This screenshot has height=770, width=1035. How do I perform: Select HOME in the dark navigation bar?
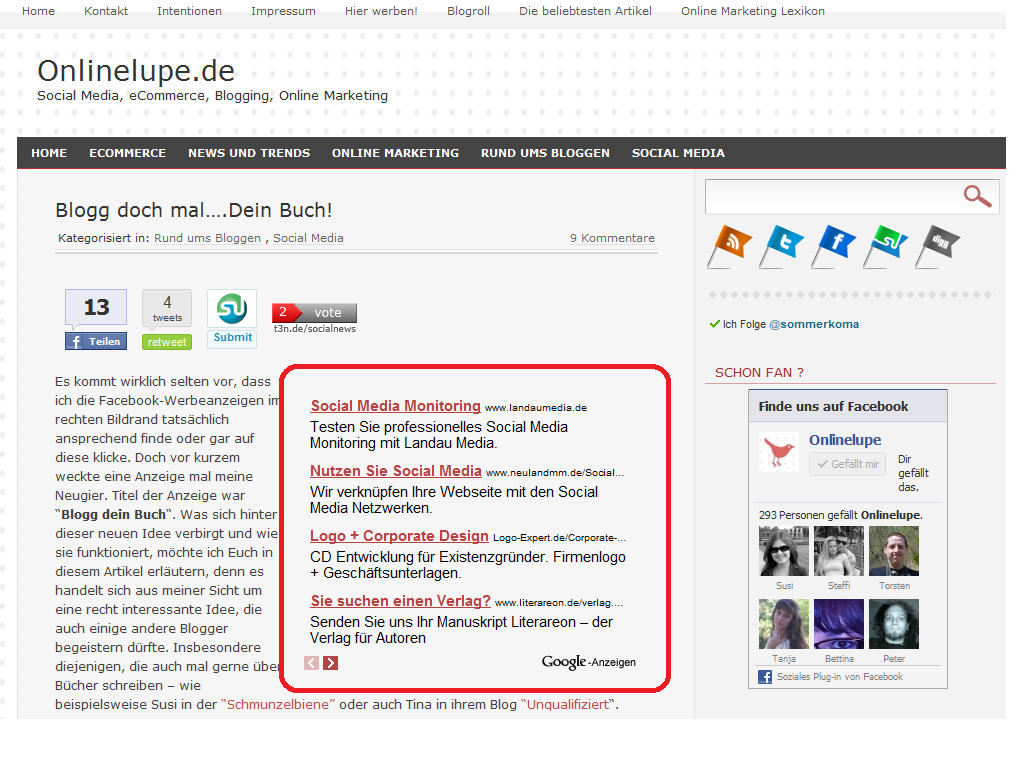coord(49,153)
